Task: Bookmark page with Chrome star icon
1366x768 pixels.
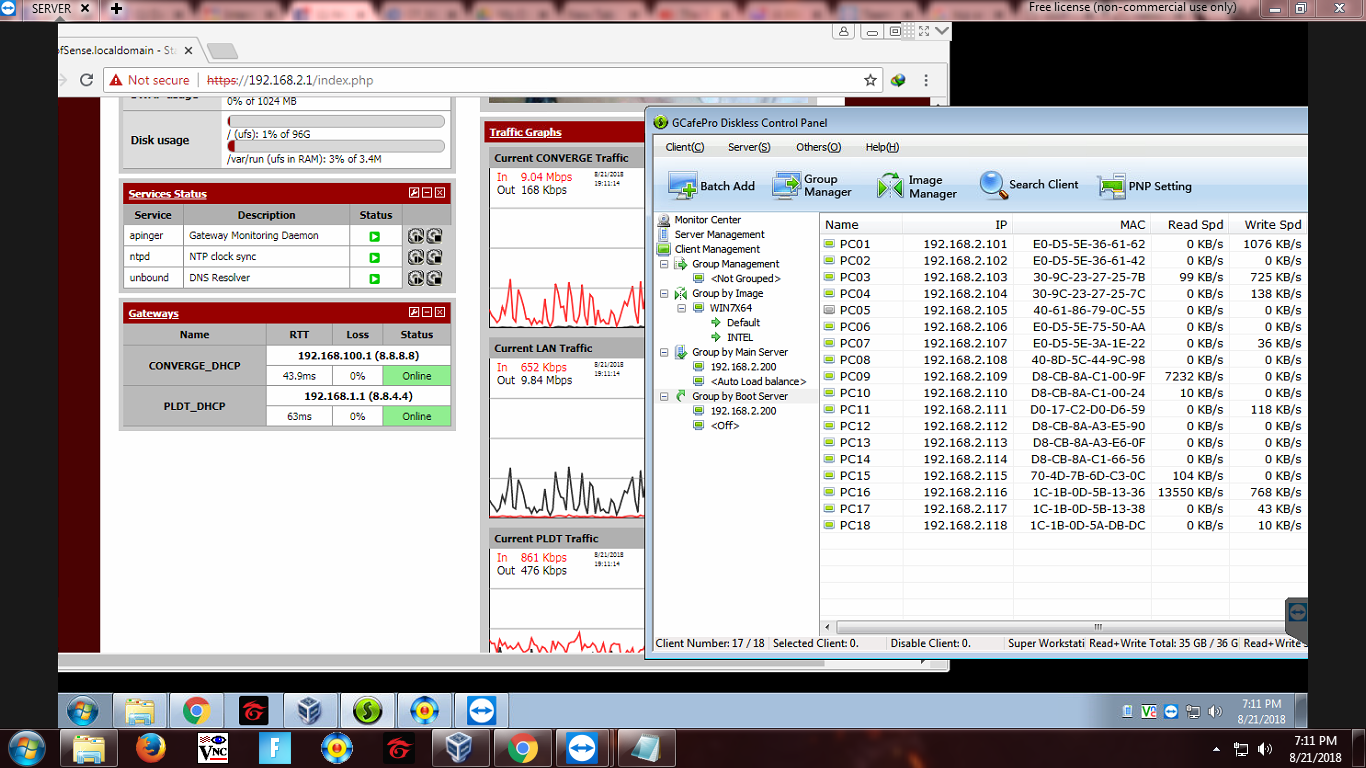Action: tap(870, 80)
